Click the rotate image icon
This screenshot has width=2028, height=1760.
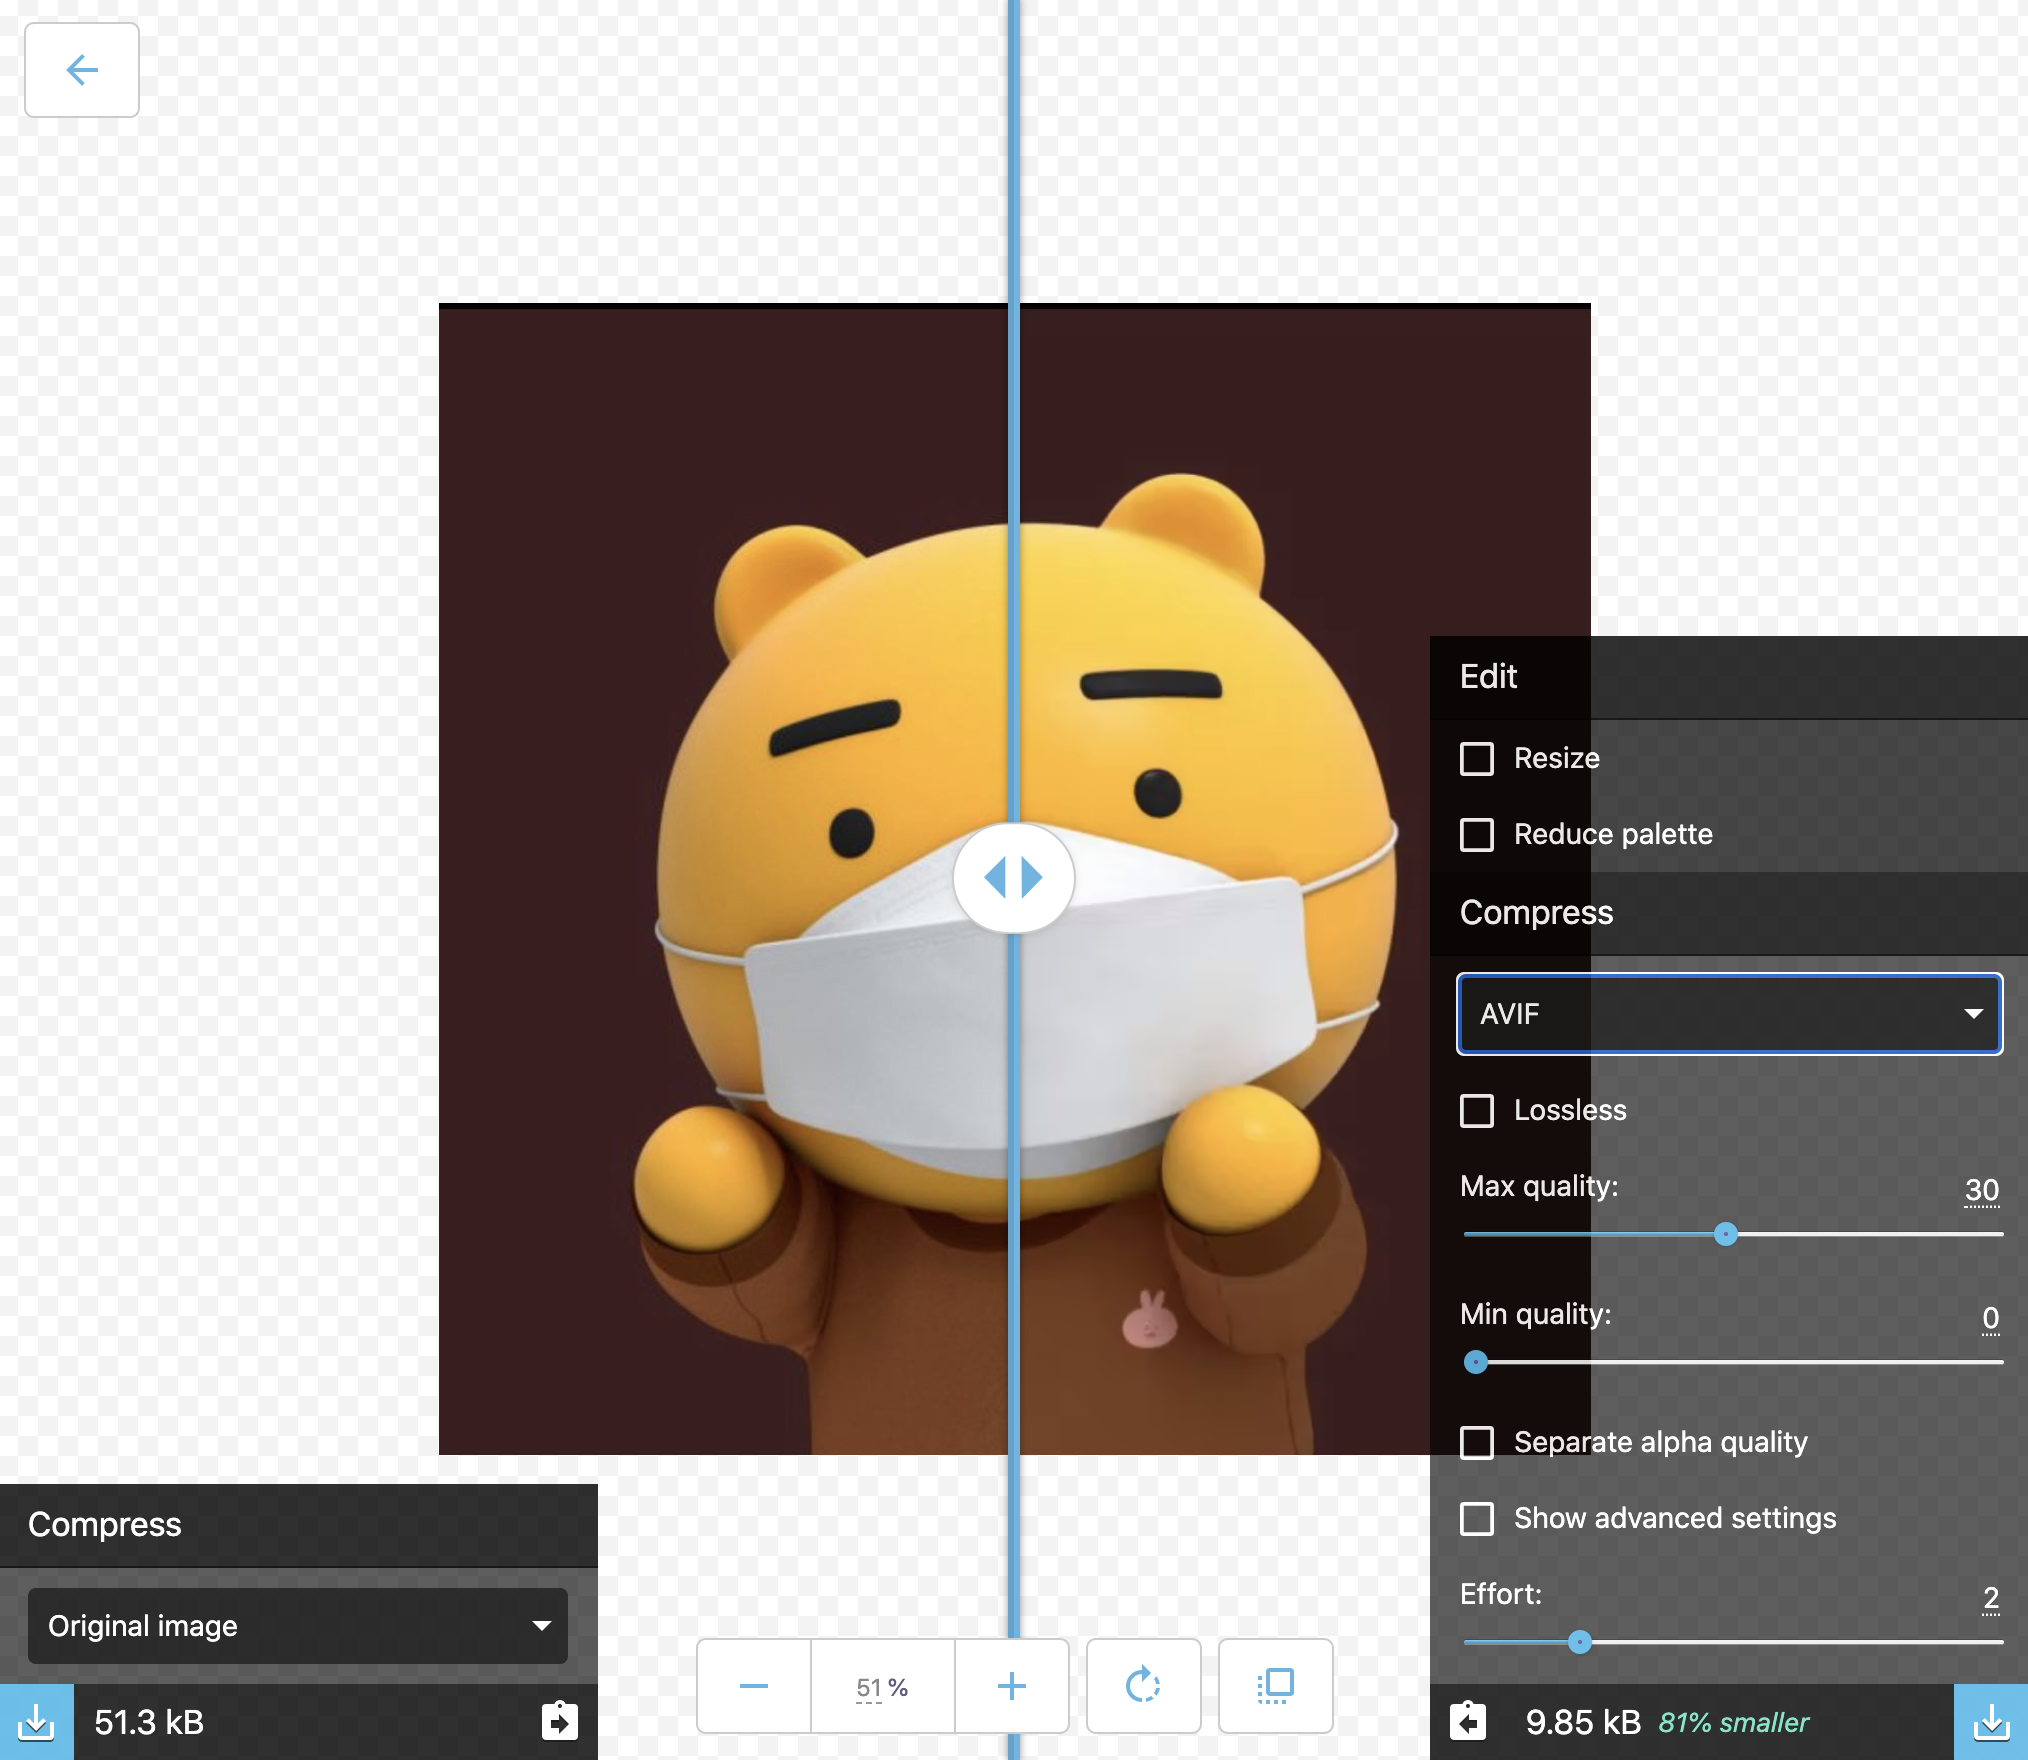[x=1143, y=1686]
